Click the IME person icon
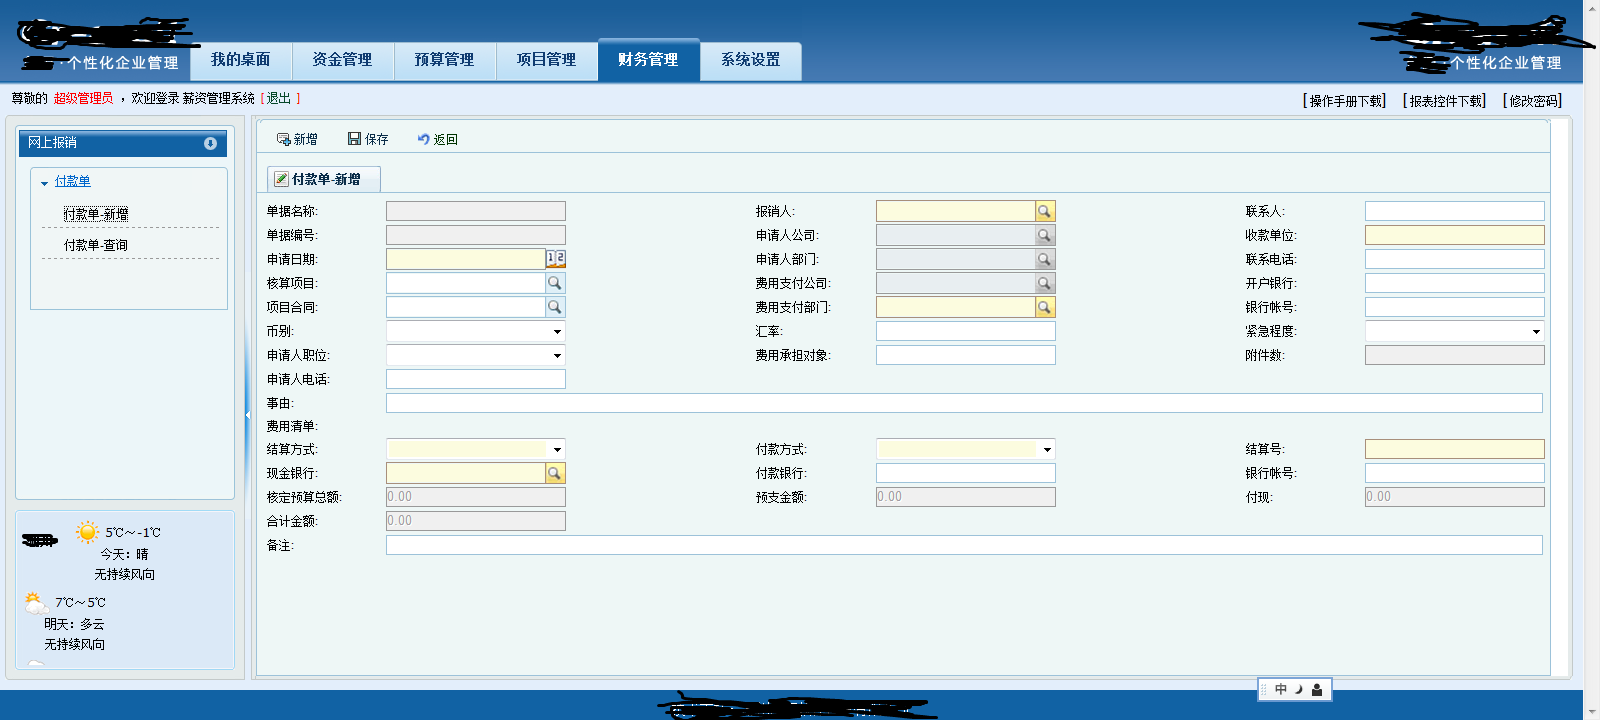Viewport: 1600px width, 720px height. pos(1317,690)
